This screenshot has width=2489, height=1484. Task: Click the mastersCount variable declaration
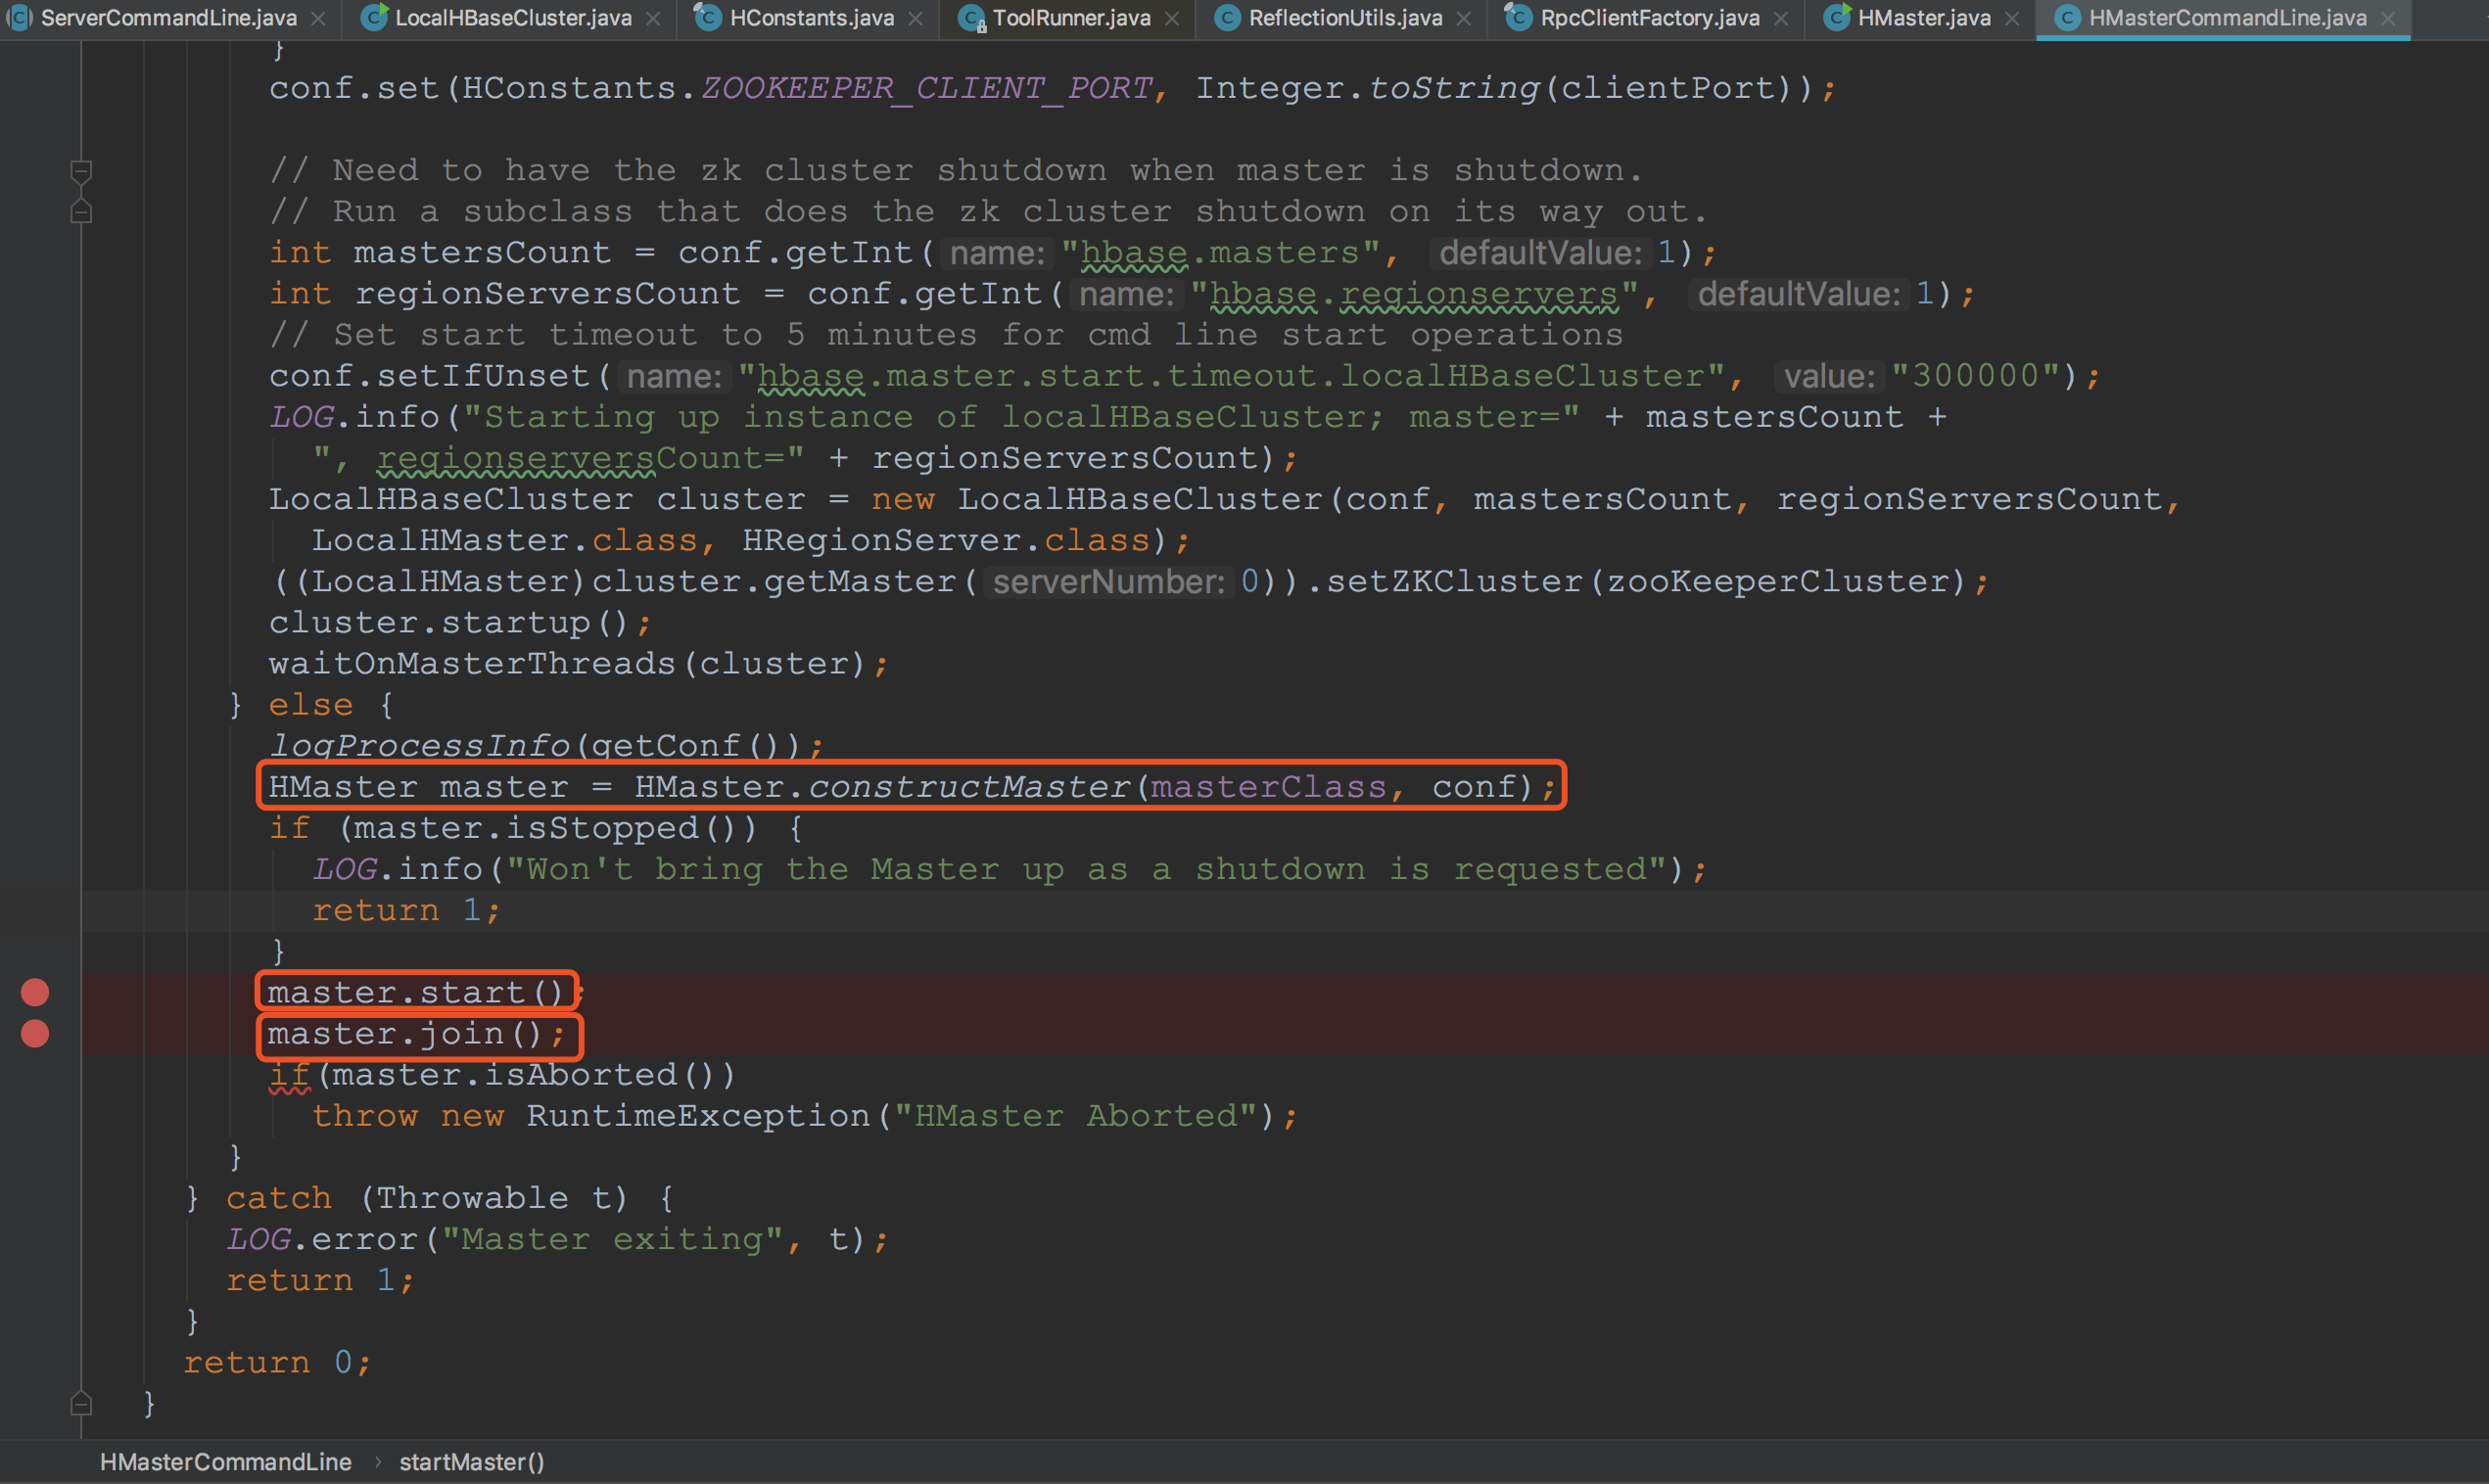click(482, 252)
